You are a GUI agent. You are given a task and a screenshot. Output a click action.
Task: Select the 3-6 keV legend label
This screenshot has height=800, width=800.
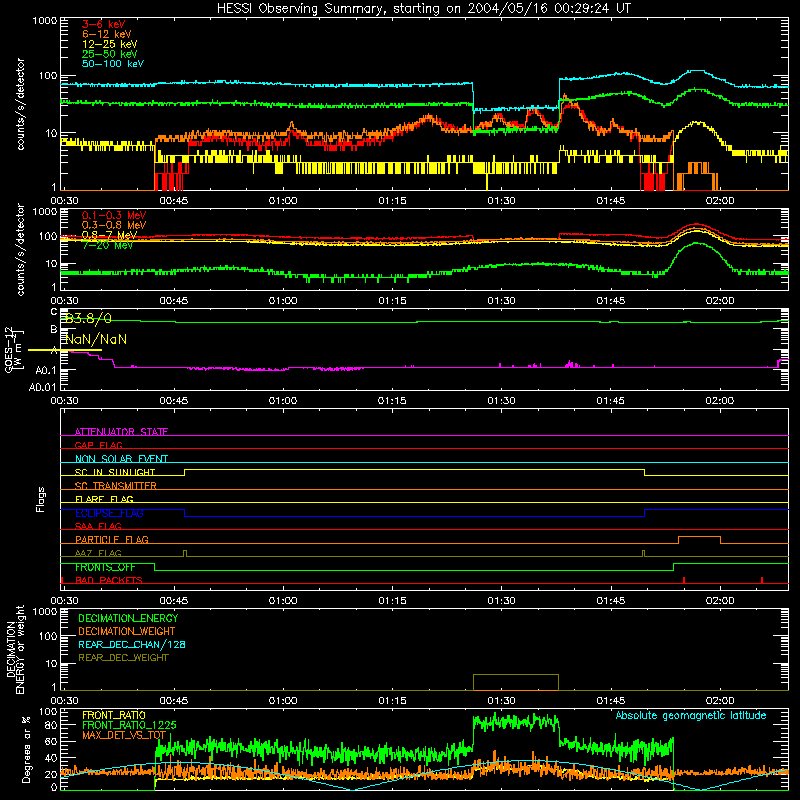coord(104,24)
